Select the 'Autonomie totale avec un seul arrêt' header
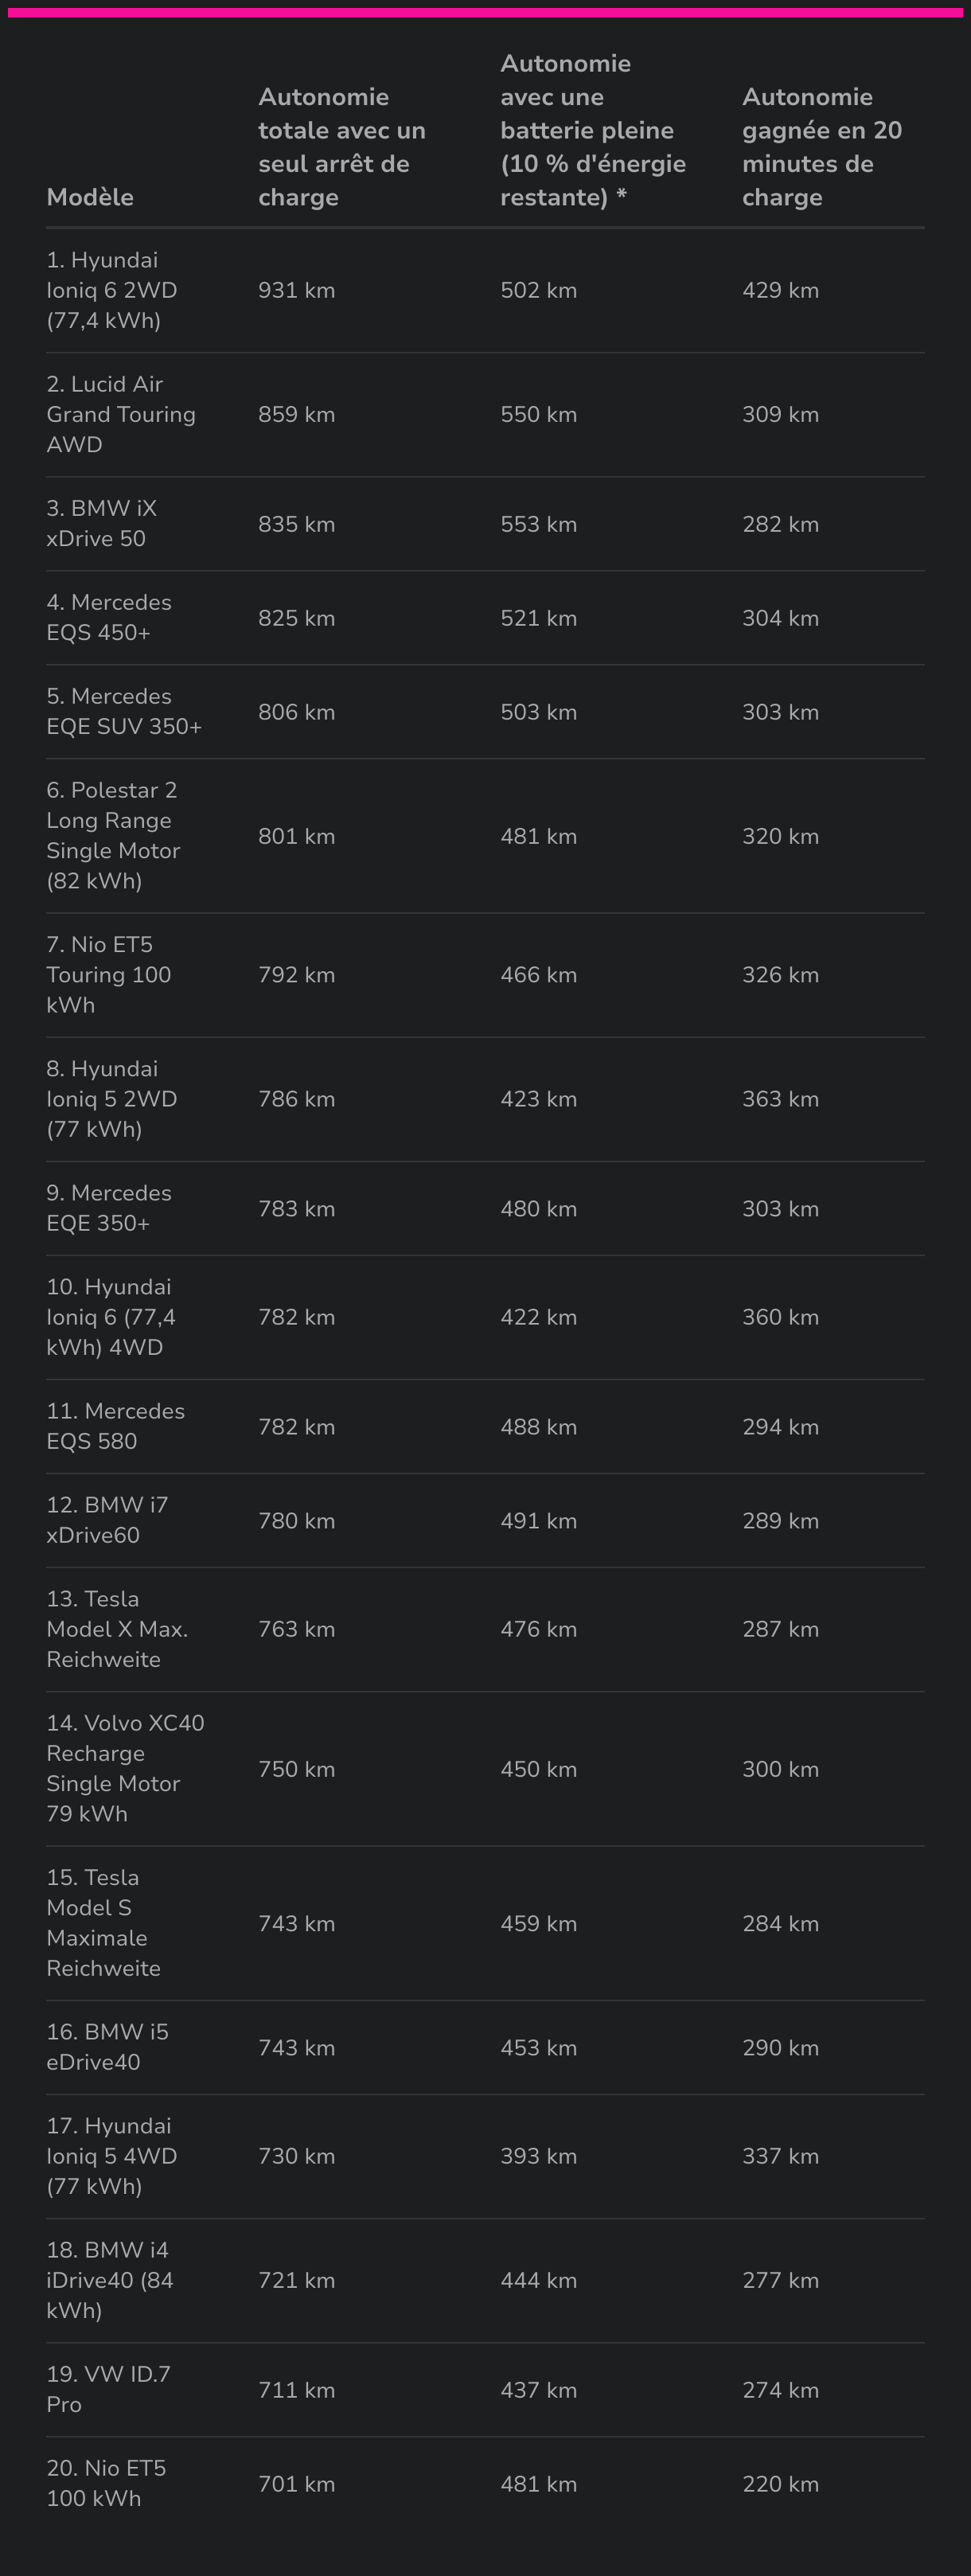This screenshot has height=2576, width=971. click(x=342, y=147)
